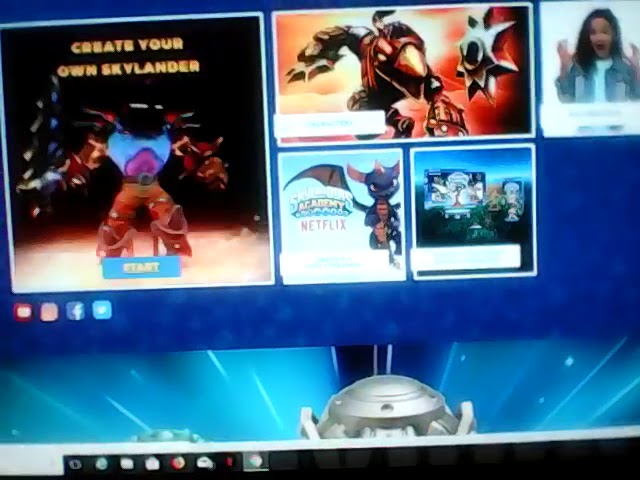The image size is (640, 480).
Task: Click the teal round taskbar icon
Action: pos(101,463)
